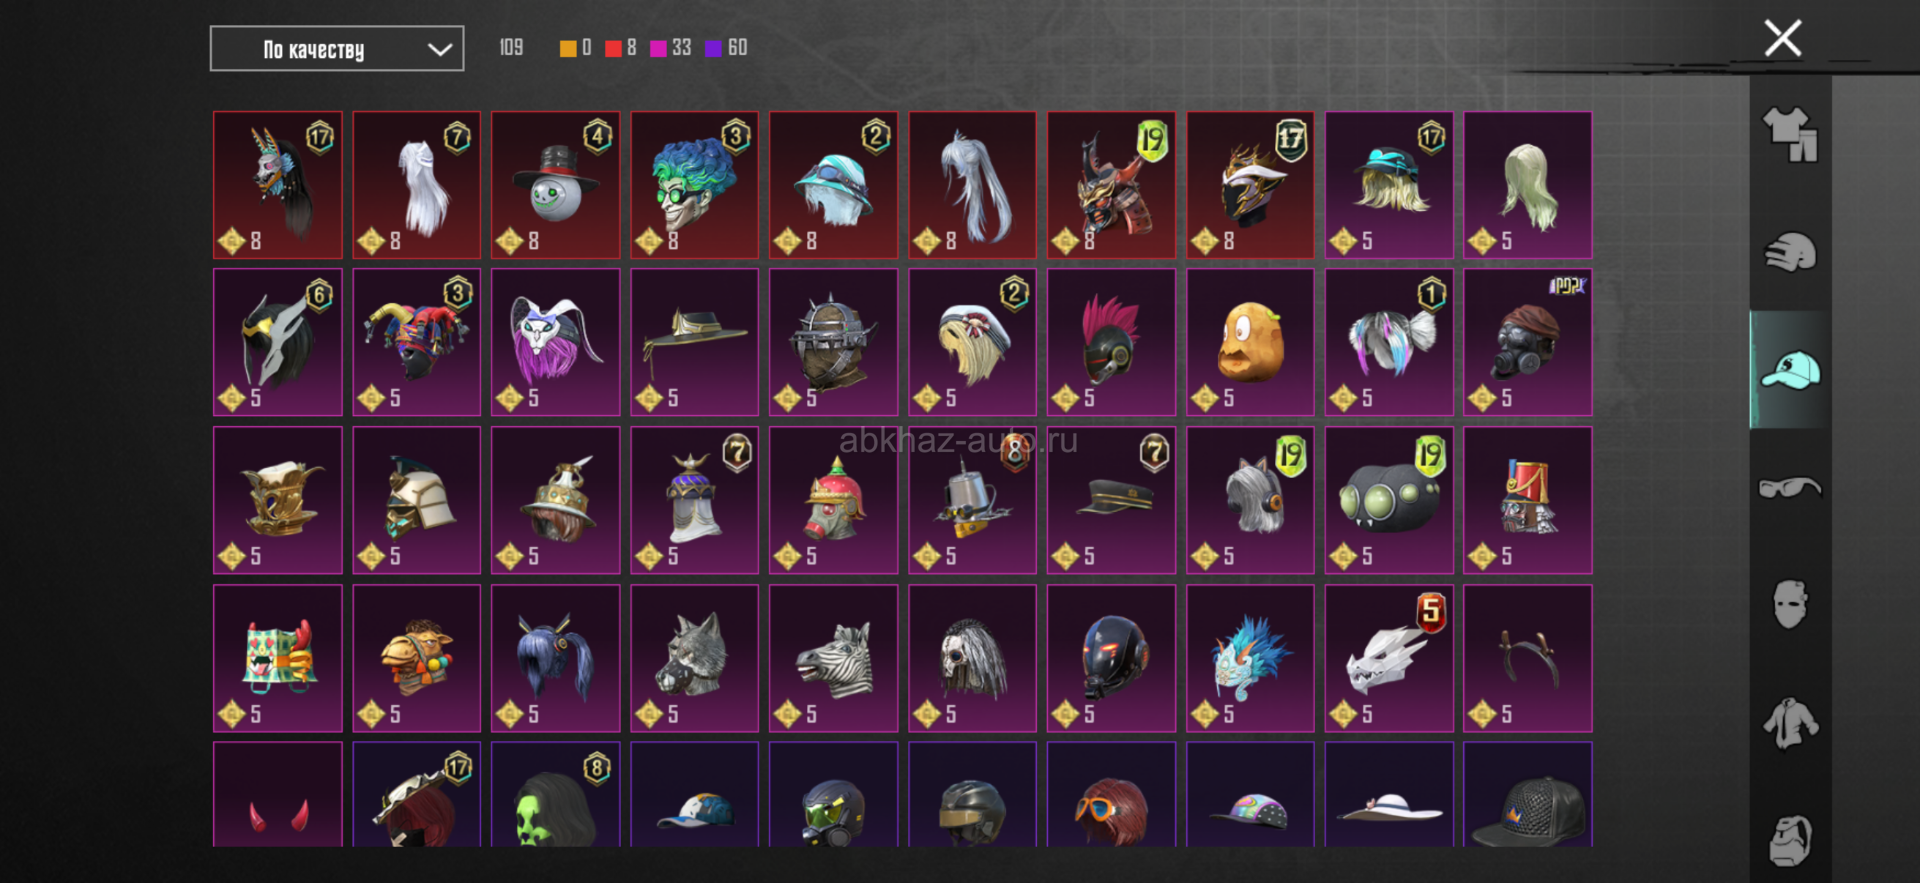Open the face mask category
The width and height of the screenshot is (1920, 883).
tap(1790, 604)
